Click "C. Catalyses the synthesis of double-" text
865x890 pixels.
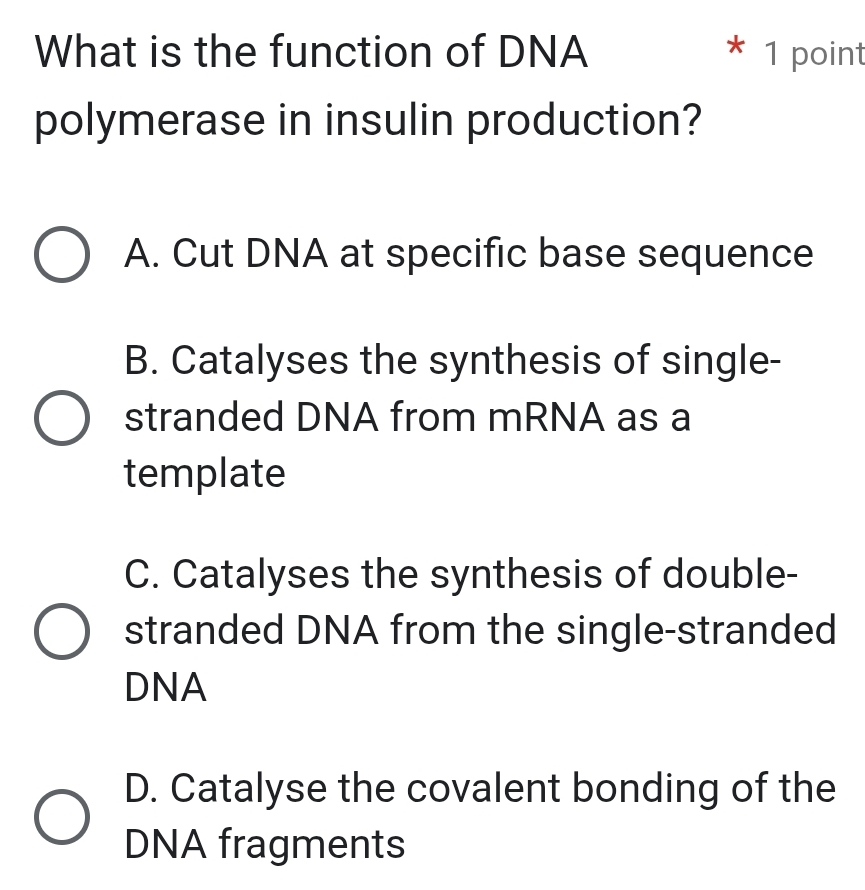point(461,576)
